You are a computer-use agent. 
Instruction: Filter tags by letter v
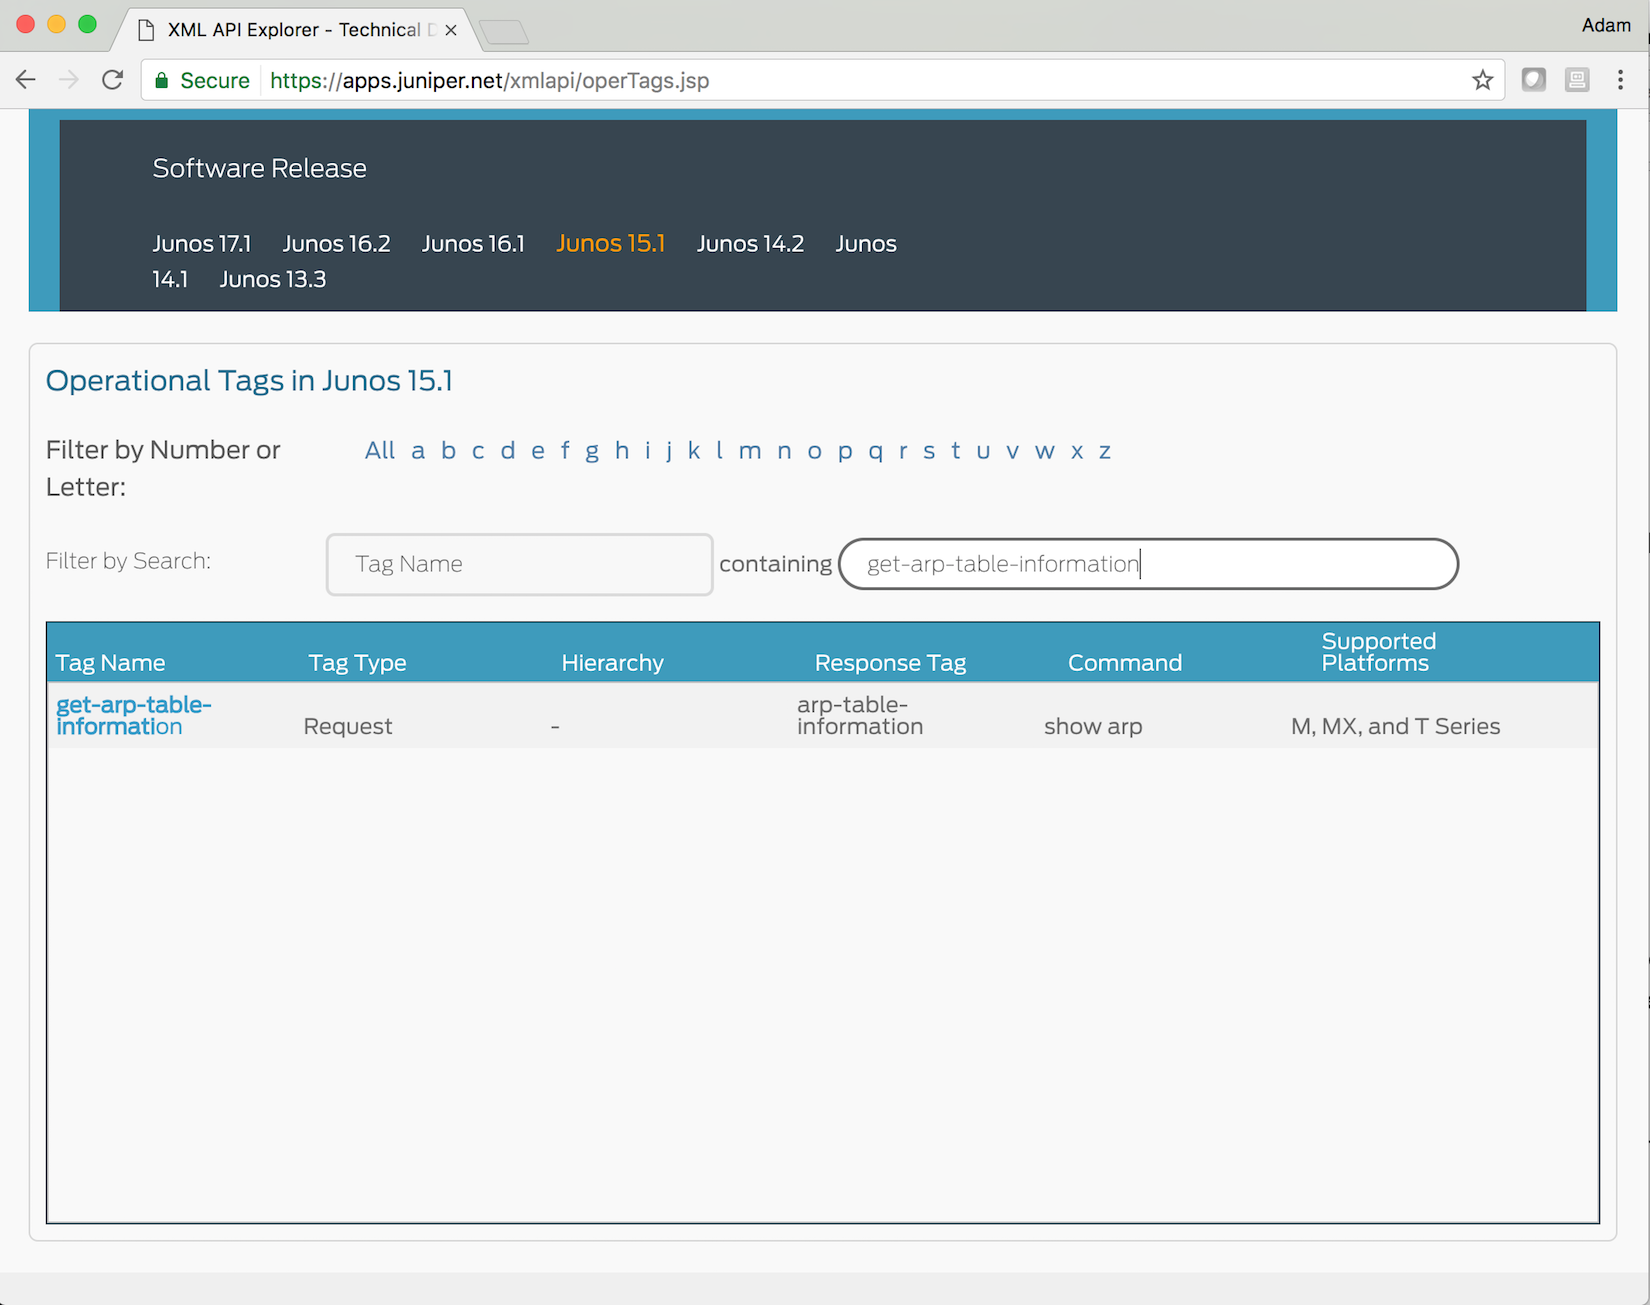1013,450
